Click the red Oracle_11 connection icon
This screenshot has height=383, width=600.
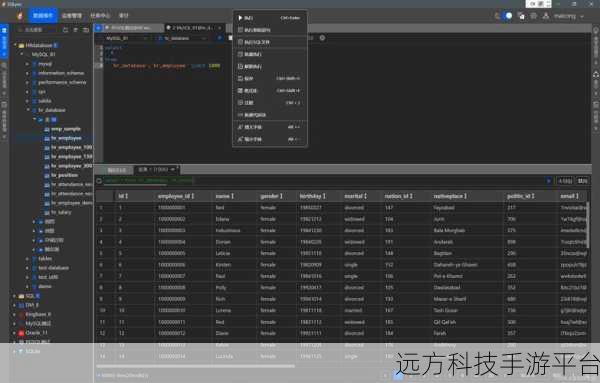(x=21, y=333)
